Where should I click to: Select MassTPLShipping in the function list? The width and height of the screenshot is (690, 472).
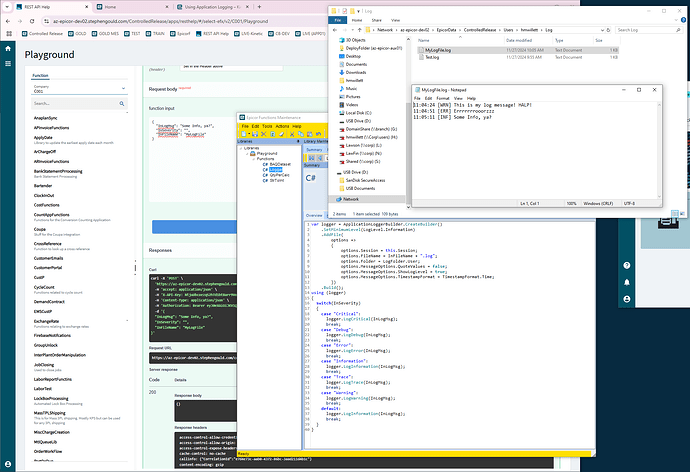point(50,413)
